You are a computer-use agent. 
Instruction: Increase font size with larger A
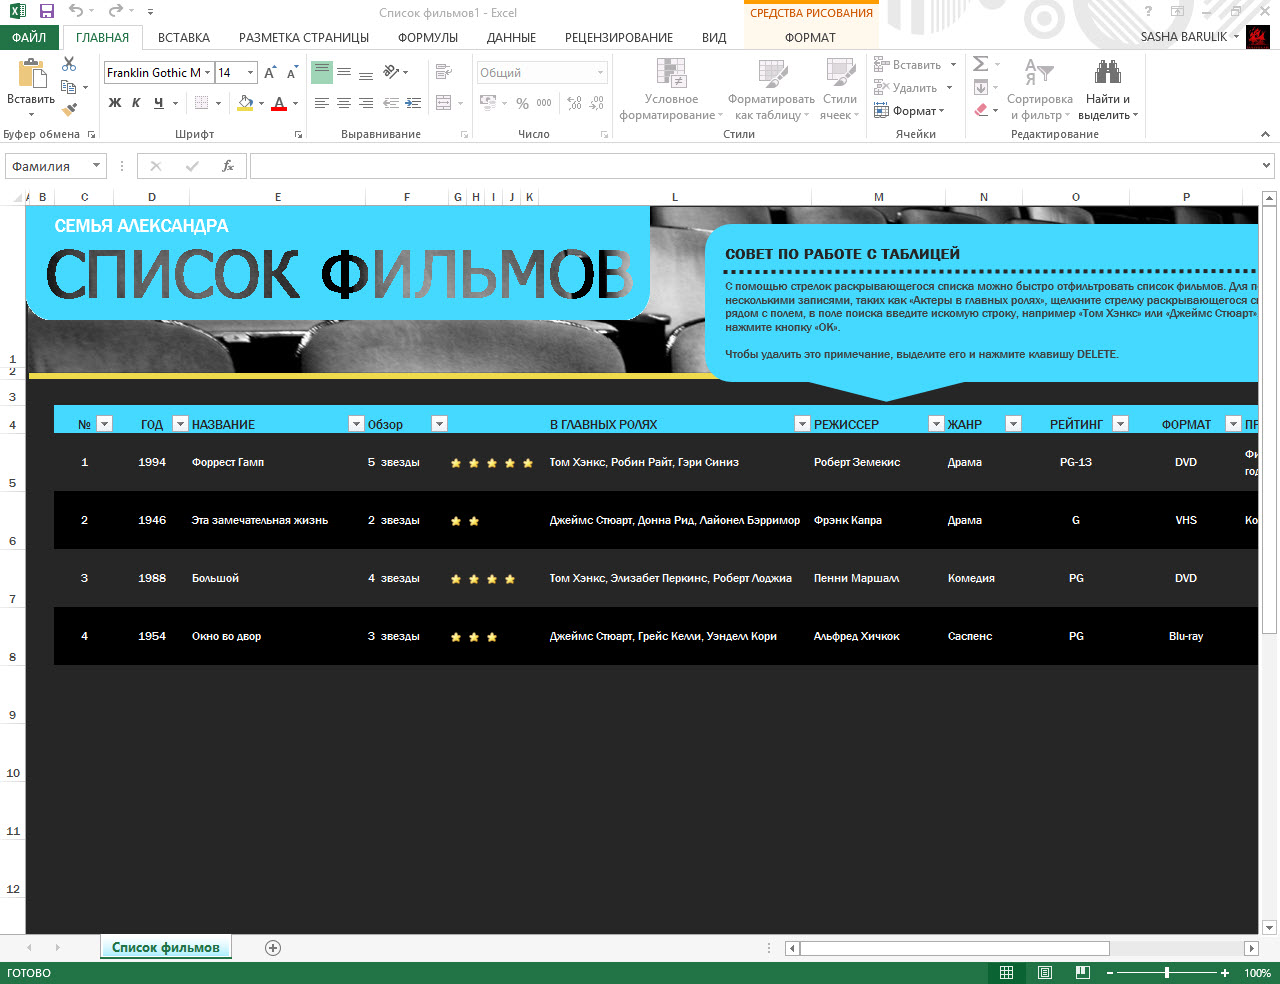(270, 73)
